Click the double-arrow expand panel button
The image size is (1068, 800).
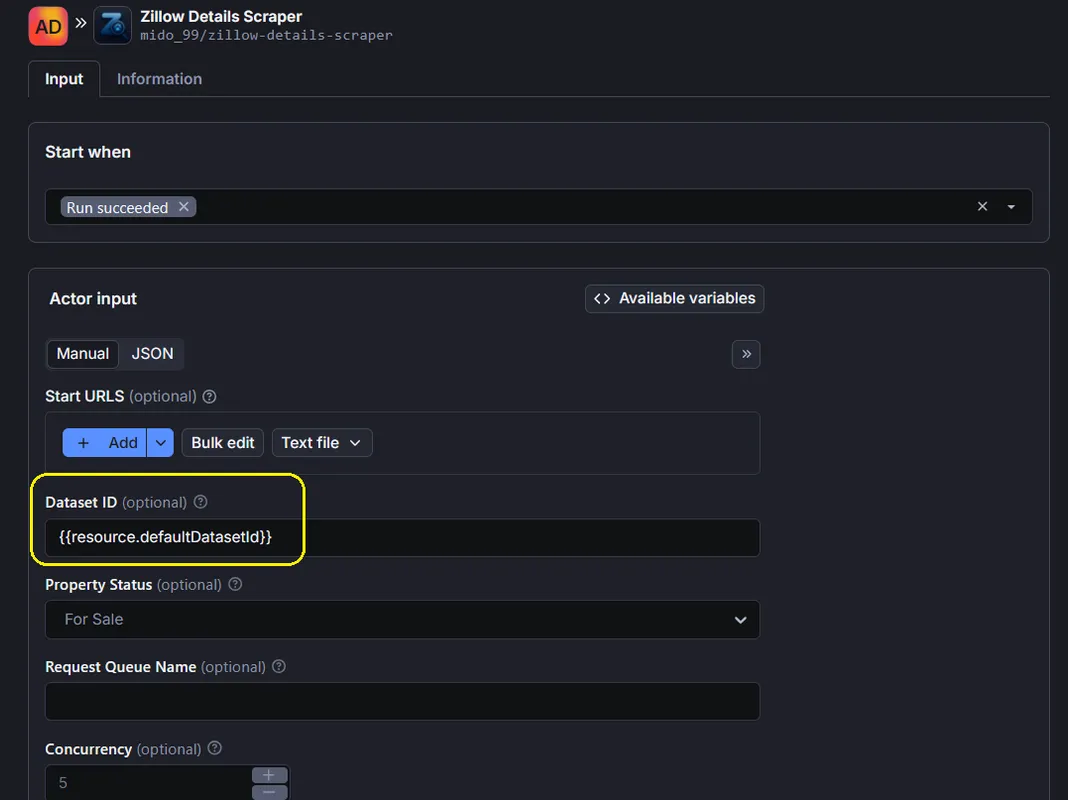coord(746,354)
